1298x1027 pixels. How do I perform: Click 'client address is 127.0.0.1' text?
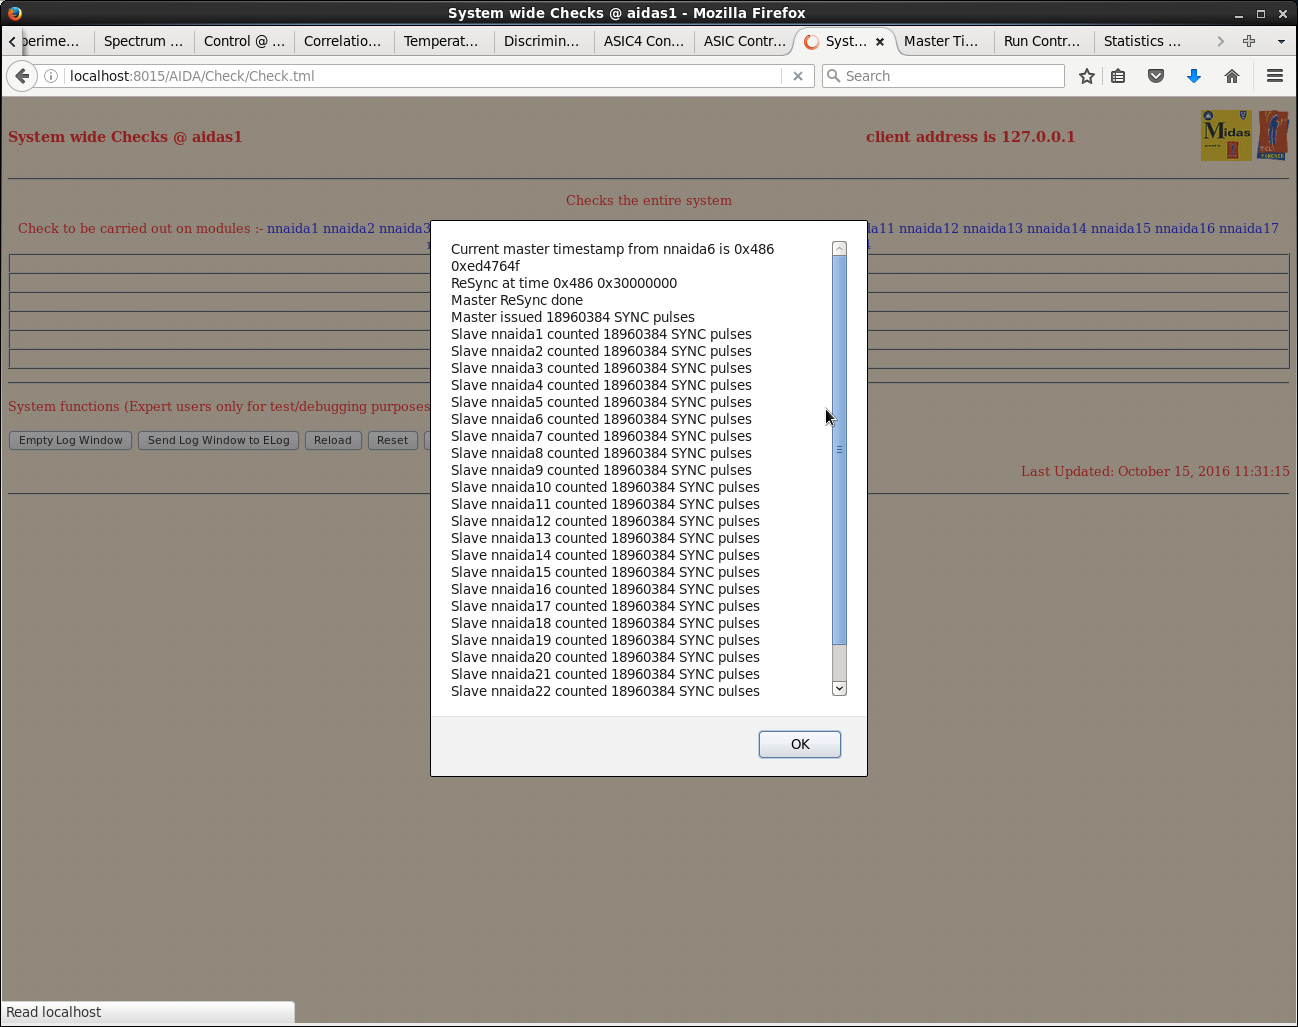[970, 137]
